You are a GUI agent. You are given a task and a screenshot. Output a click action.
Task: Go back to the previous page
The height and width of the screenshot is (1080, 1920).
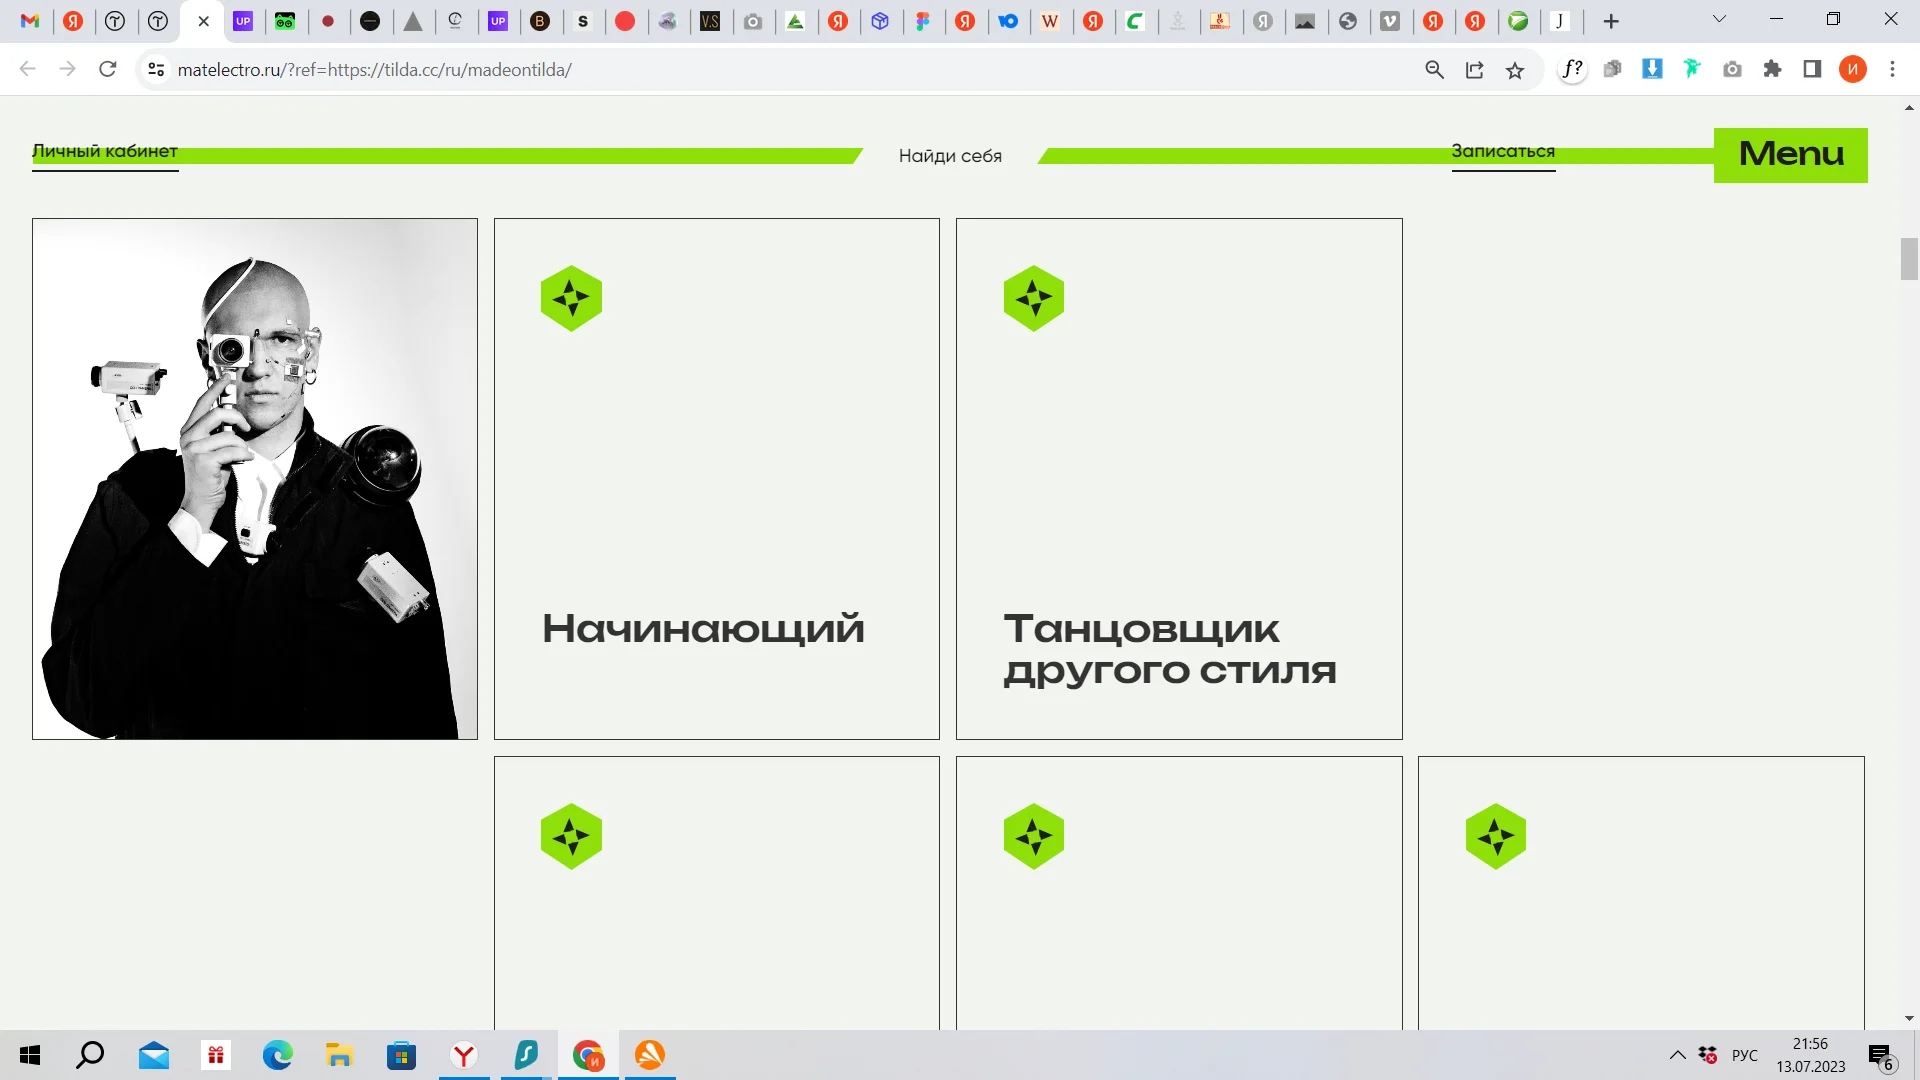pos(28,69)
